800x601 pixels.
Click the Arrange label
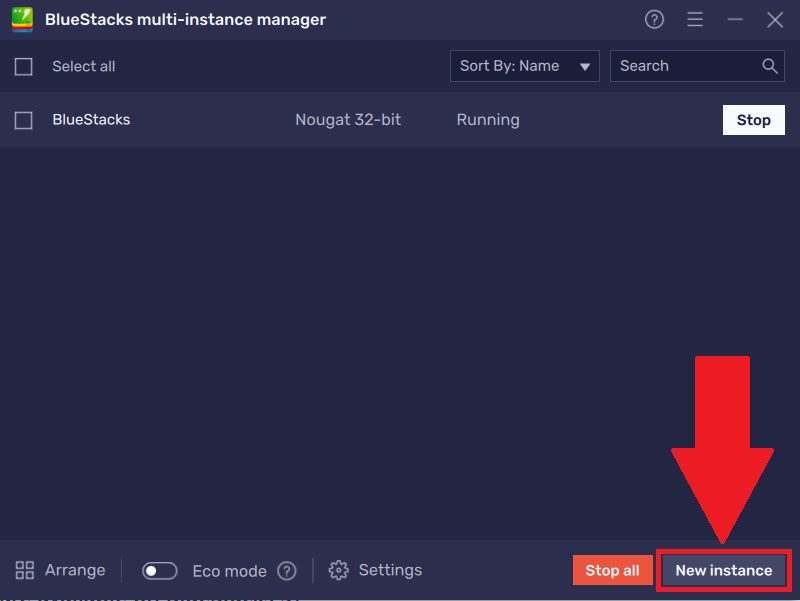click(x=75, y=570)
